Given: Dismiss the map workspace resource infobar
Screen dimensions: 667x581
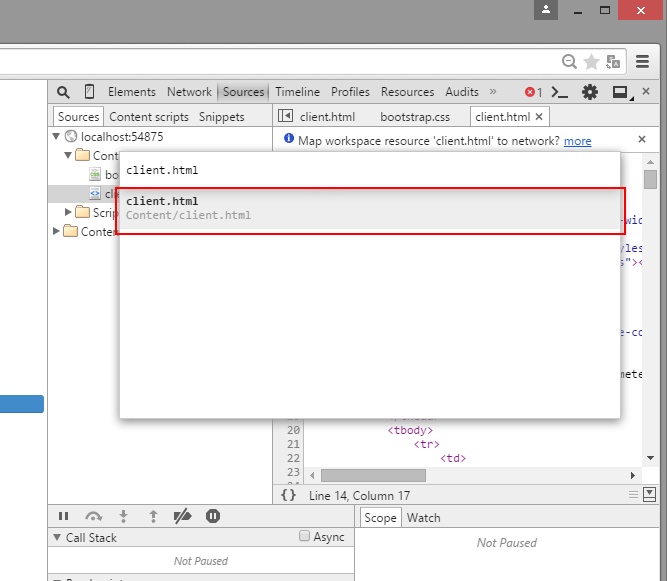Looking at the screenshot, I should pos(642,139).
